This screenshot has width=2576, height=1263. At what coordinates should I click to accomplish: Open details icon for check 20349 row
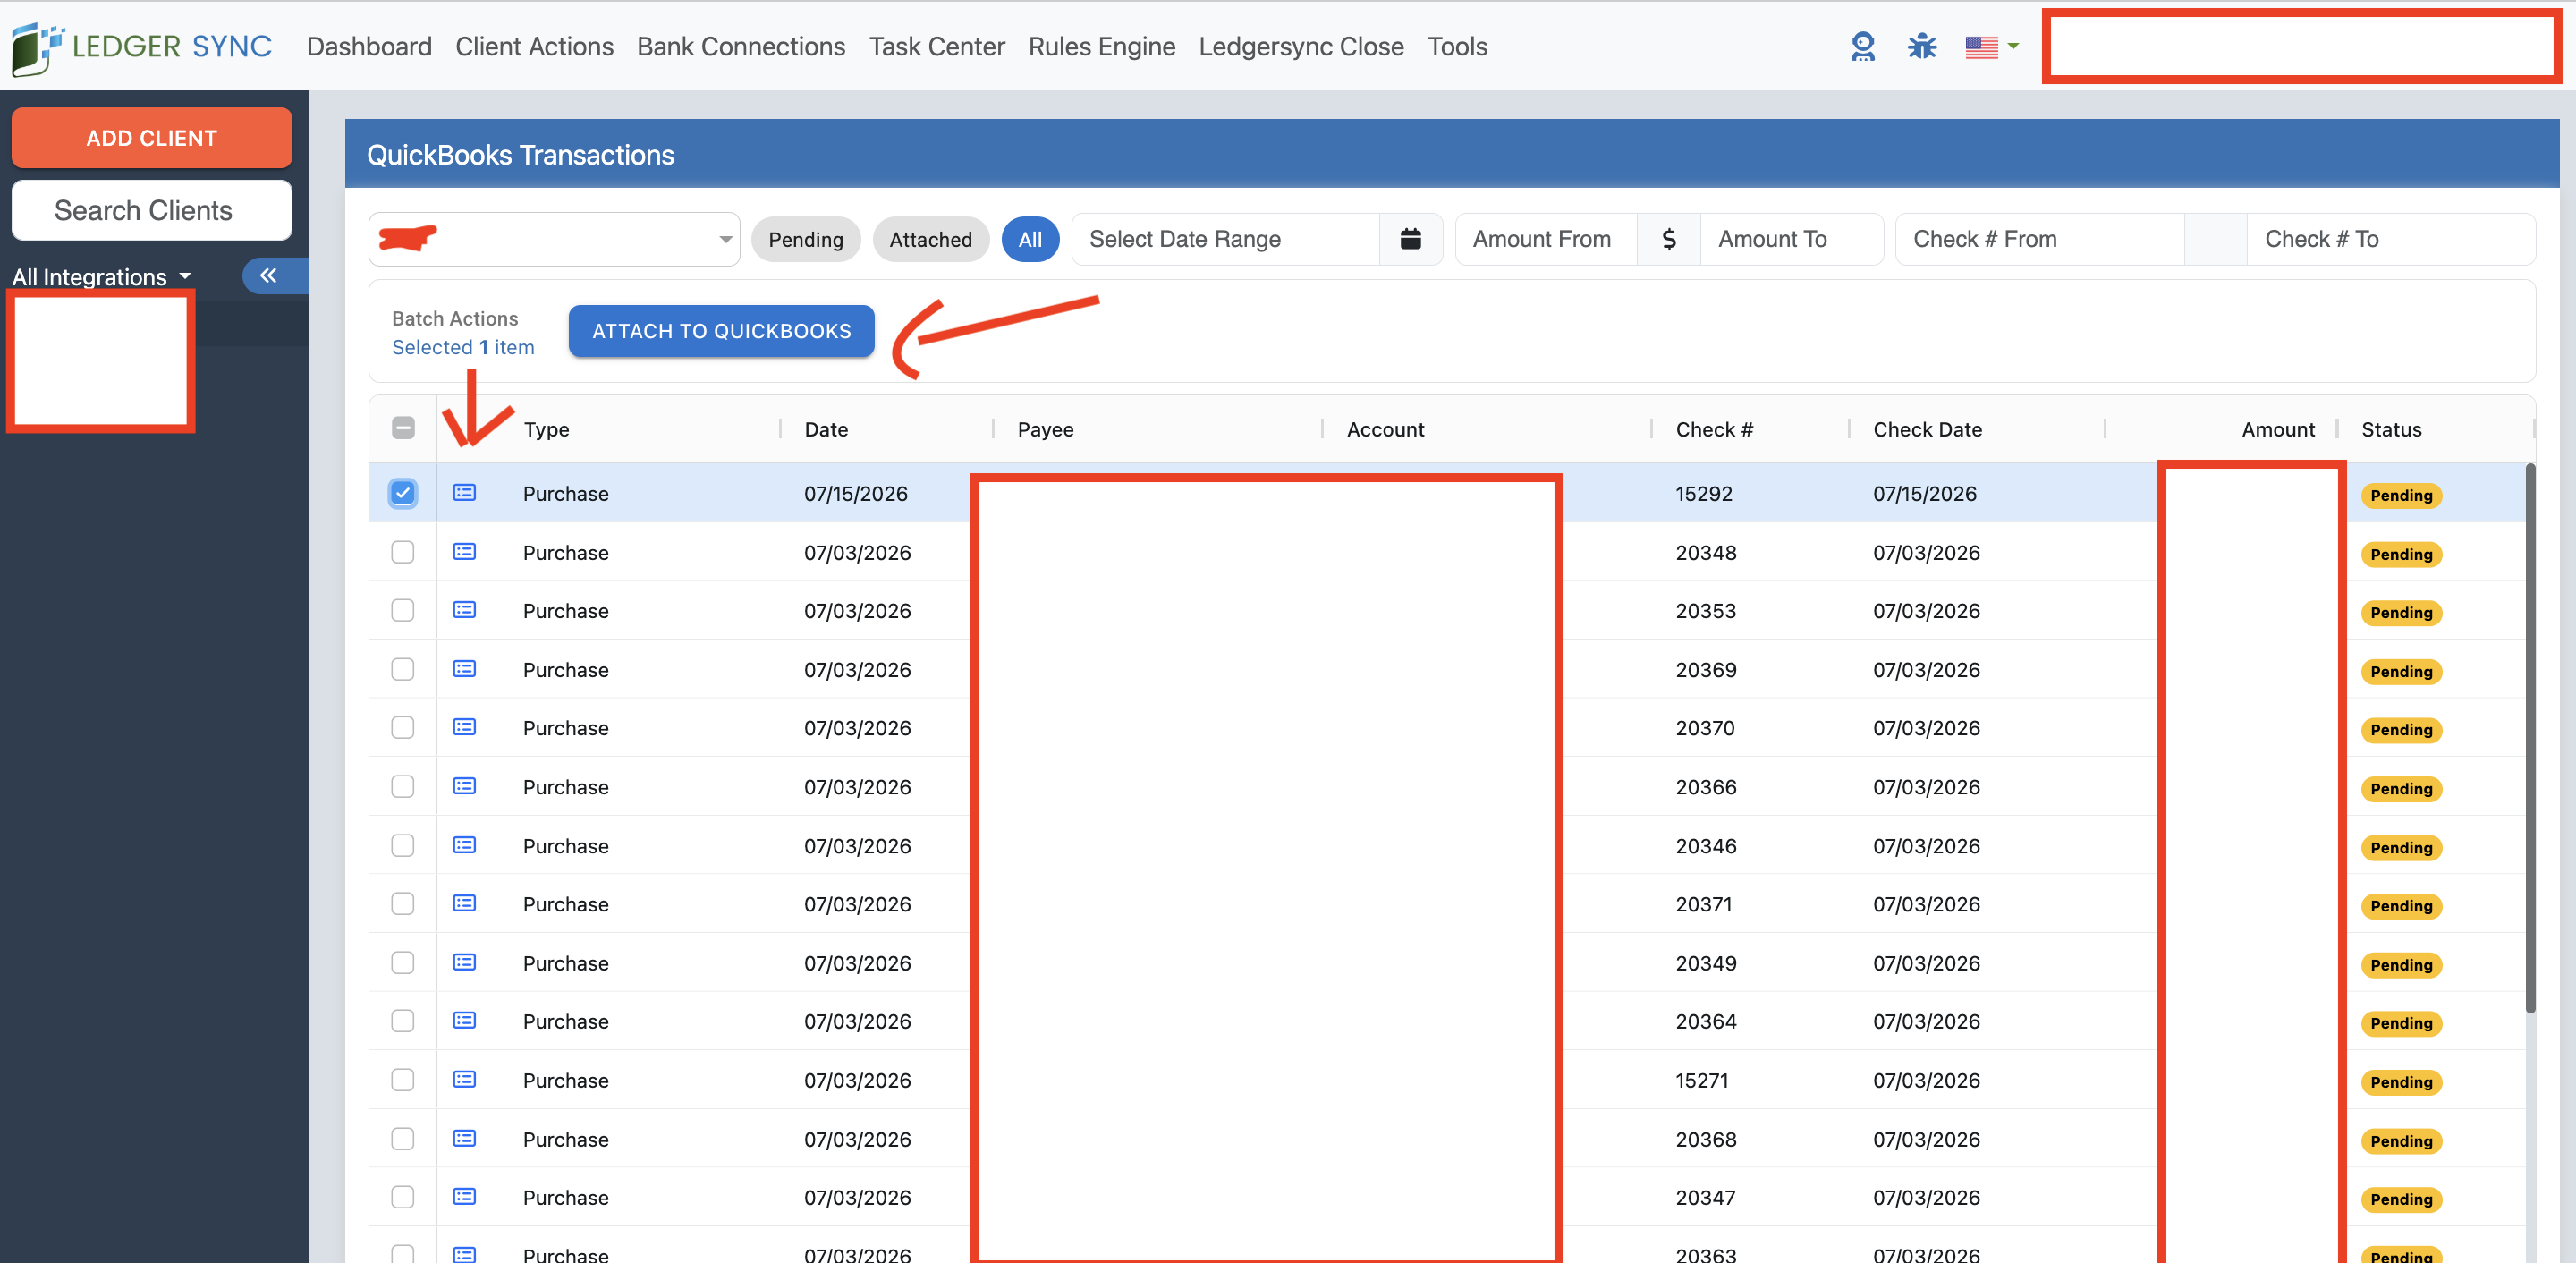[x=464, y=962]
